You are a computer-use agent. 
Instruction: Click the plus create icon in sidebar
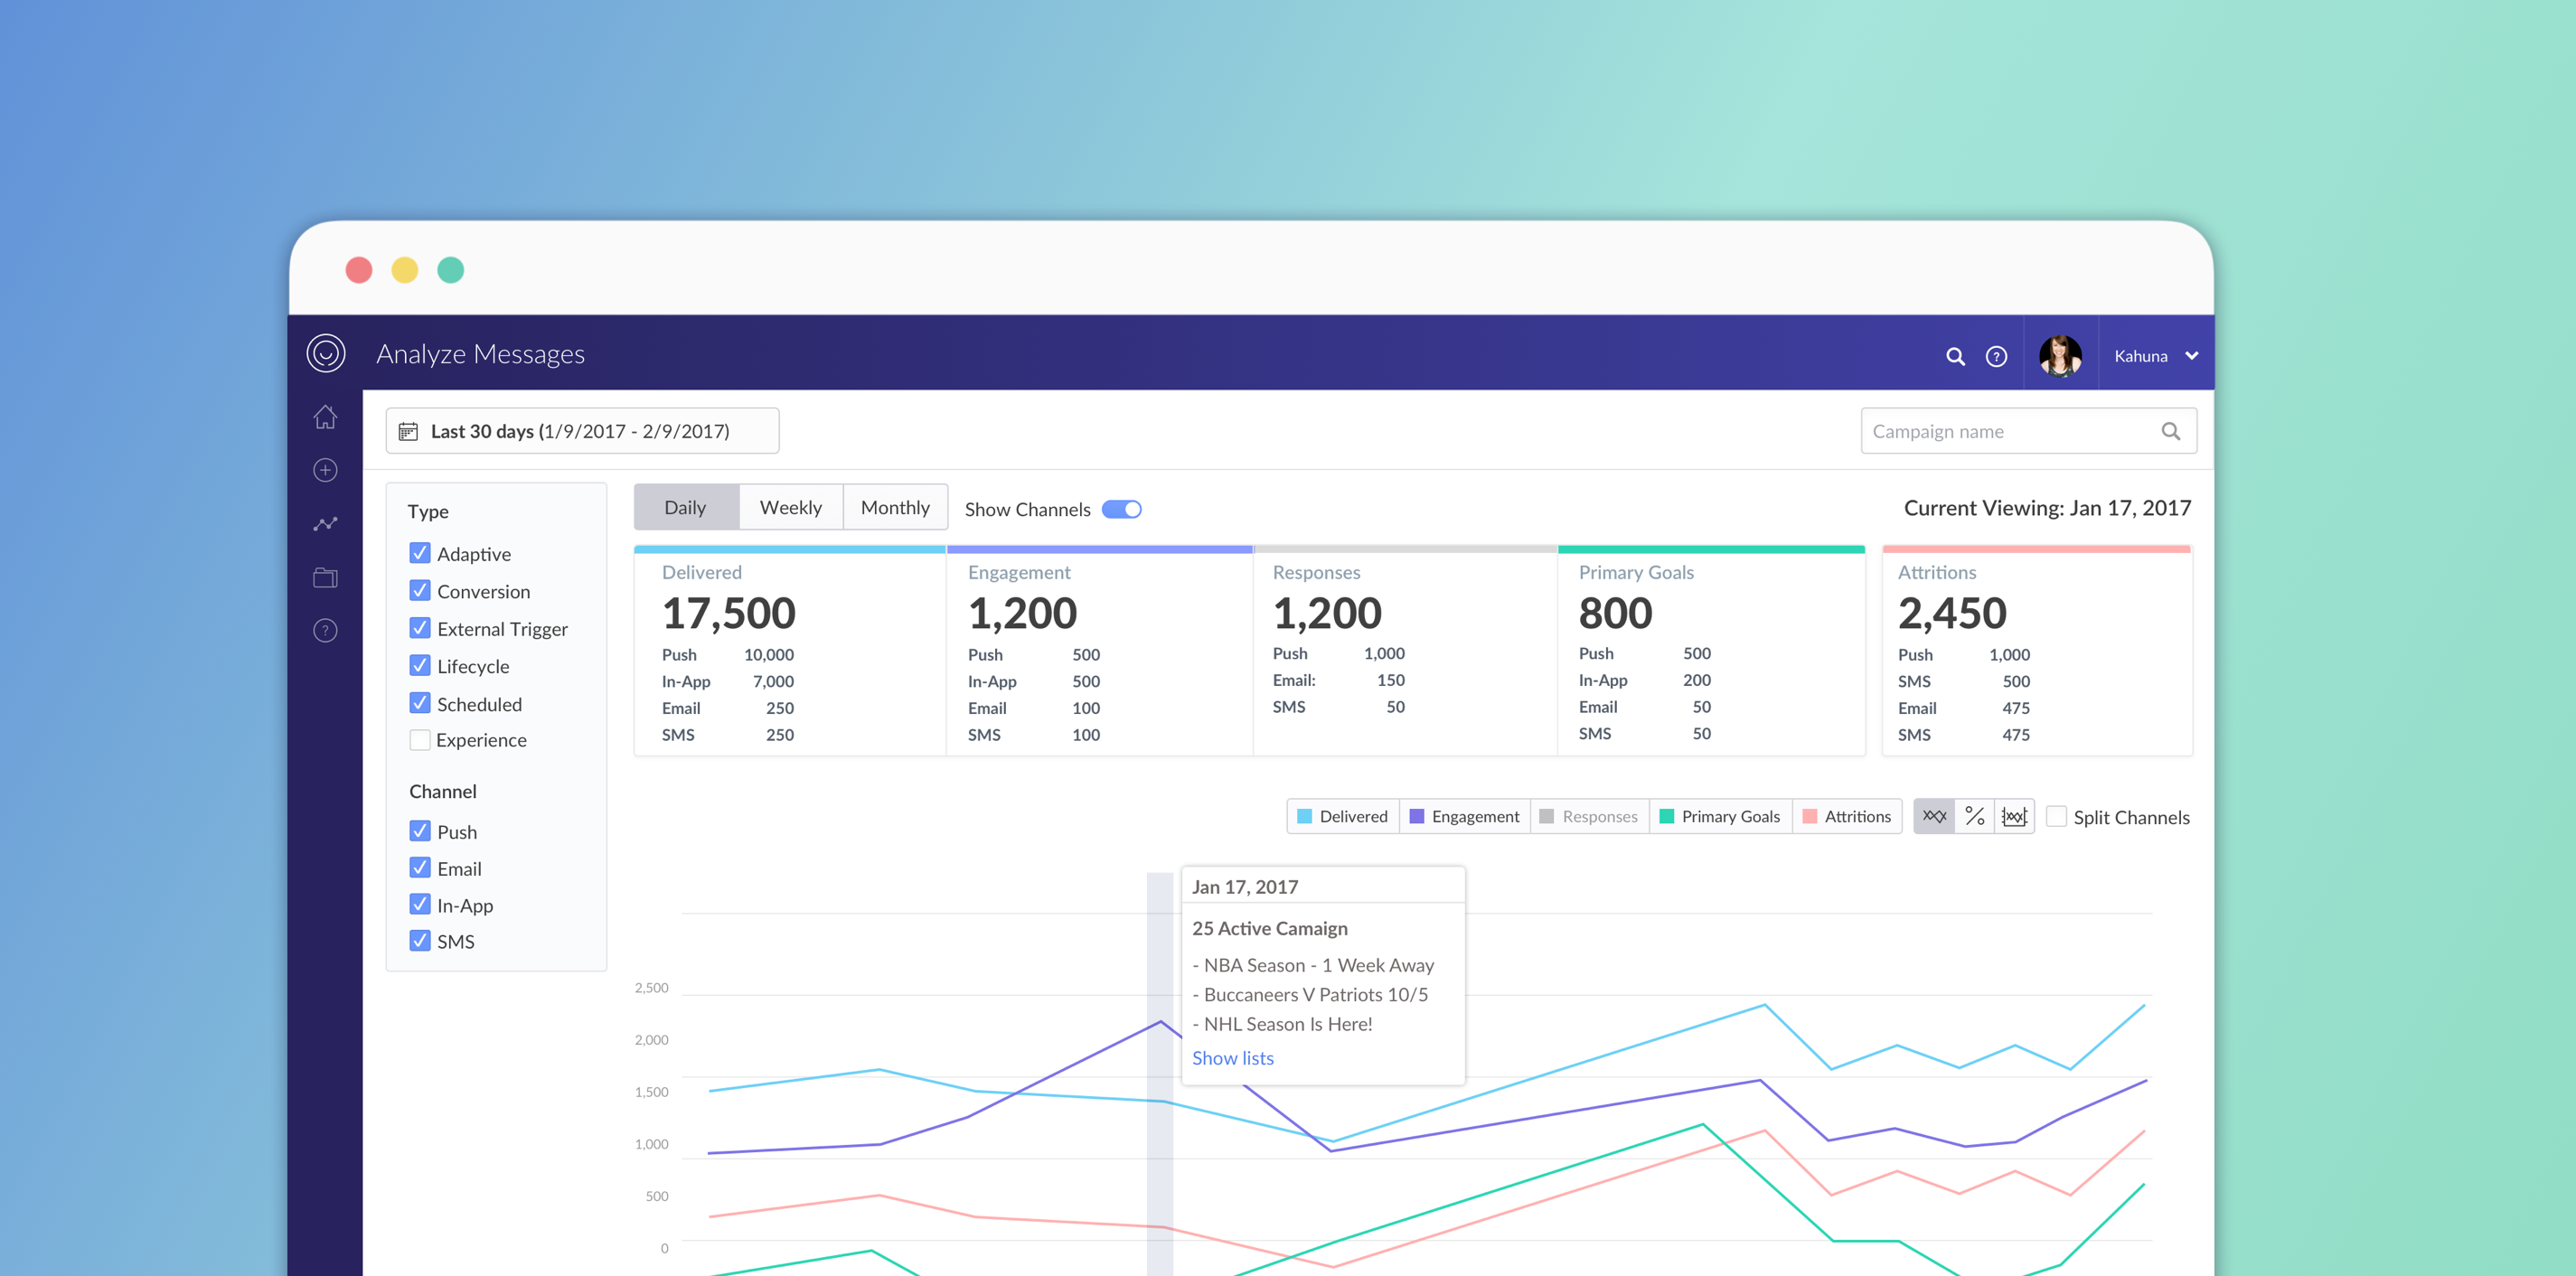pyautogui.click(x=325, y=470)
